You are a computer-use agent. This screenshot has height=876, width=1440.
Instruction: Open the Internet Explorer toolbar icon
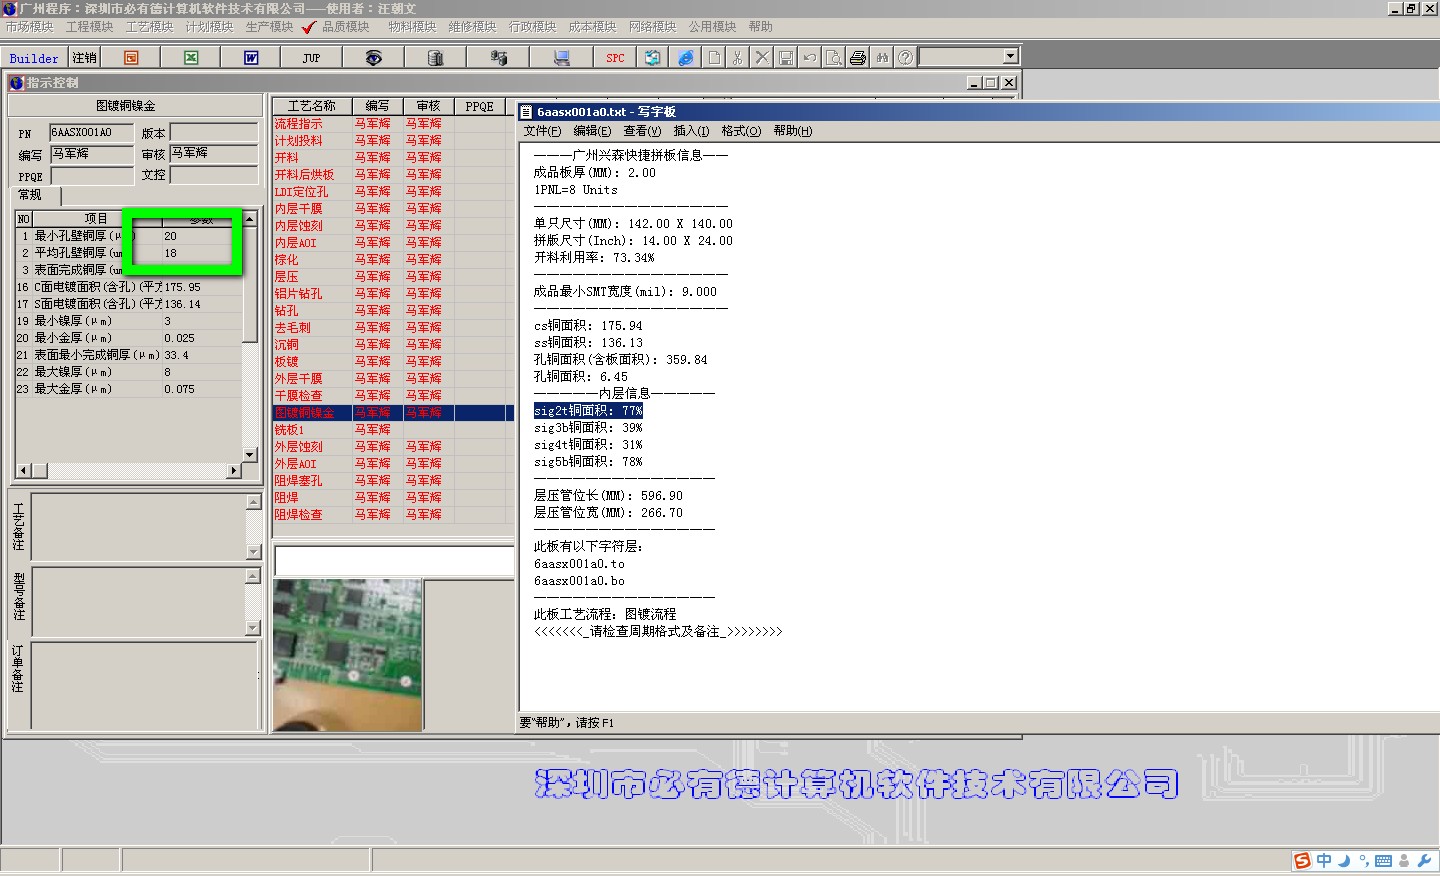[685, 58]
